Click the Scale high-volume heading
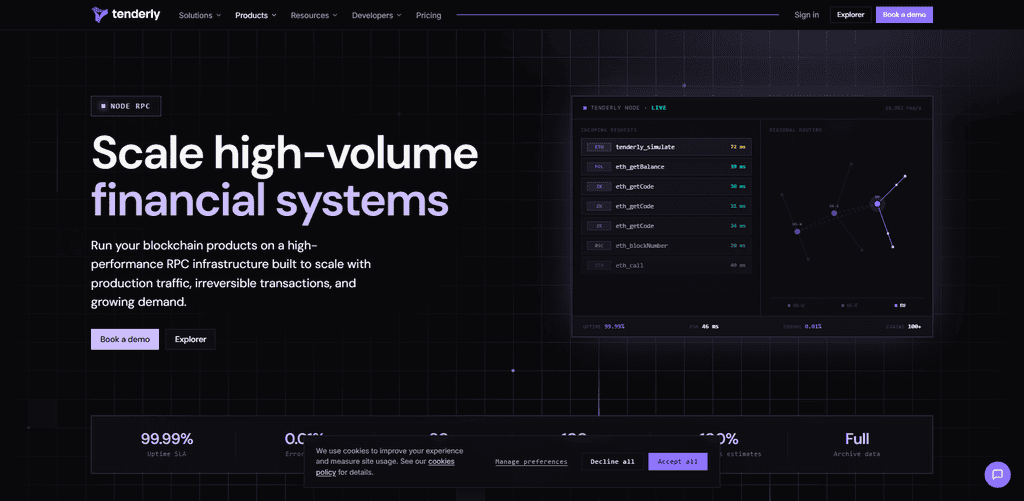 [x=285, y=154]
